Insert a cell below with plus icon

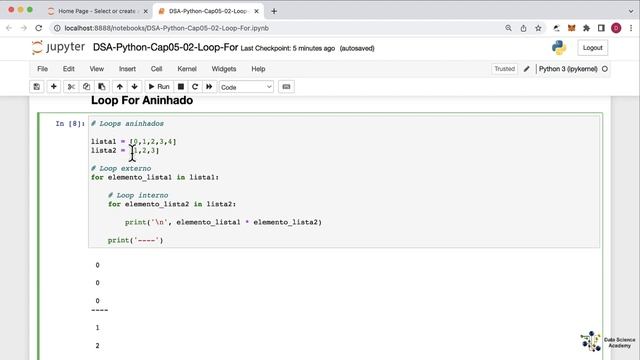(53, 87)
